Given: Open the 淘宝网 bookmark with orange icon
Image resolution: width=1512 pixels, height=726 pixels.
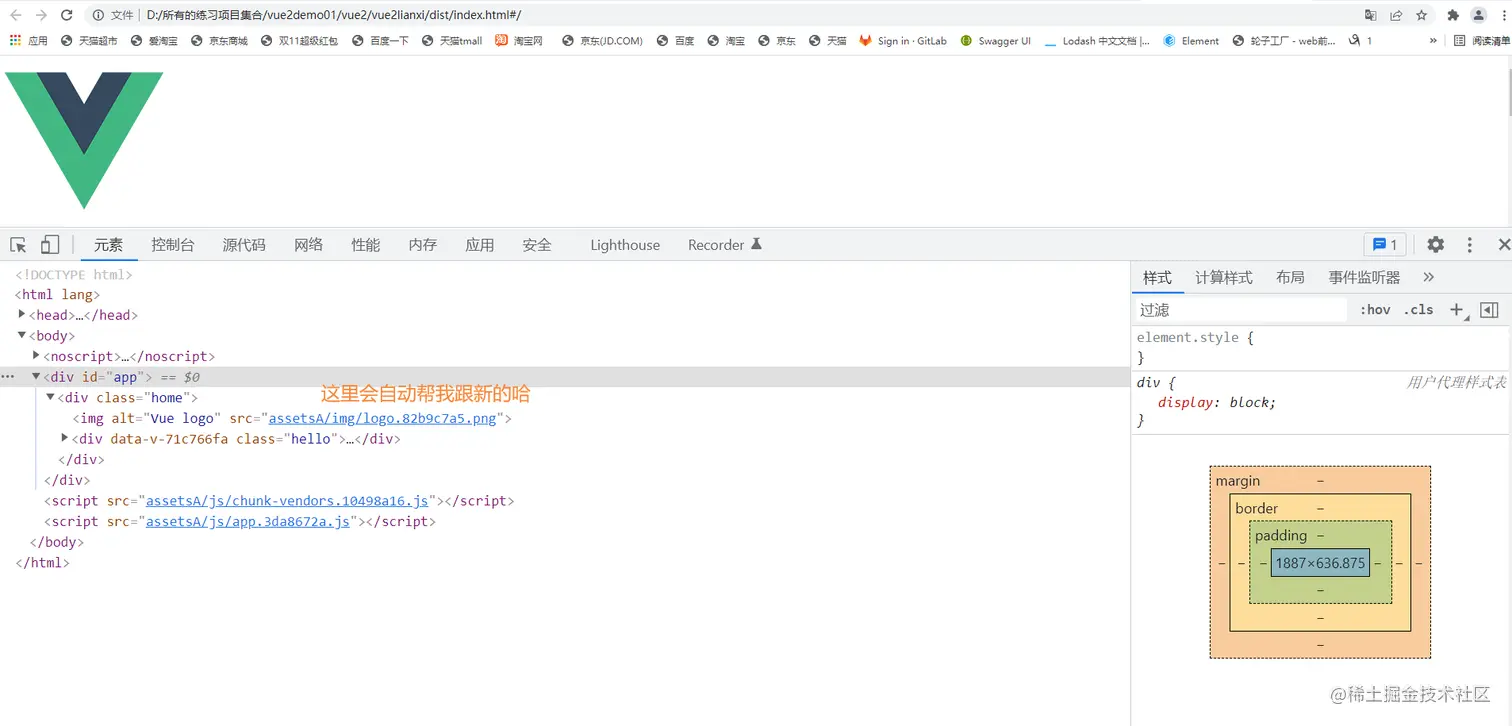Looking at the screenshot, I should (x=519, y=41).
